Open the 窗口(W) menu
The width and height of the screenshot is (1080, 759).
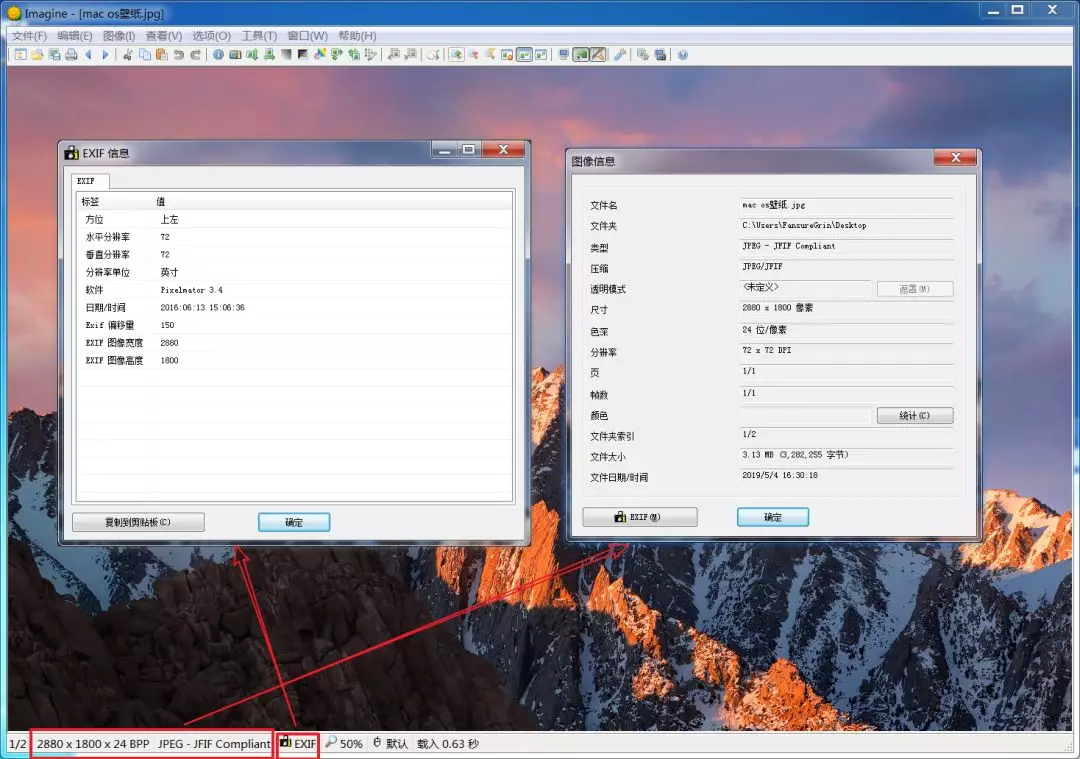(x=308, y=36)
